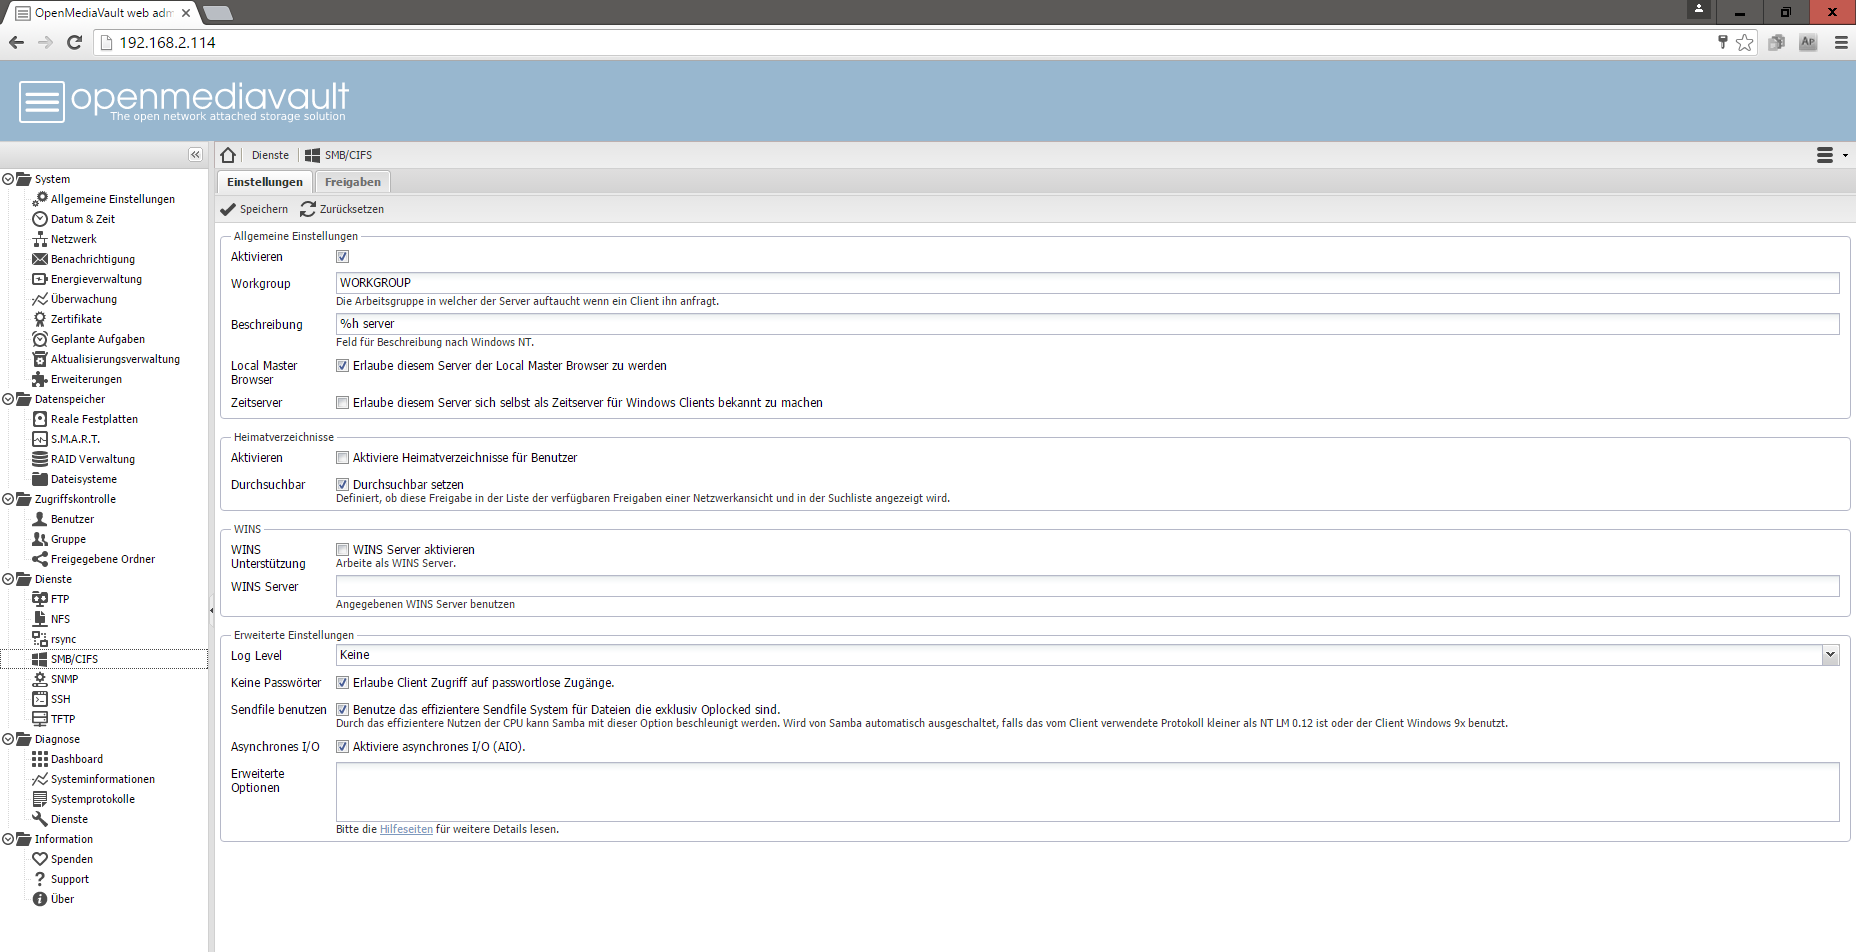This screenshot has width=1856, height=952.
Task: Open RAID Verwaltung icon
Action: (40, 459)
